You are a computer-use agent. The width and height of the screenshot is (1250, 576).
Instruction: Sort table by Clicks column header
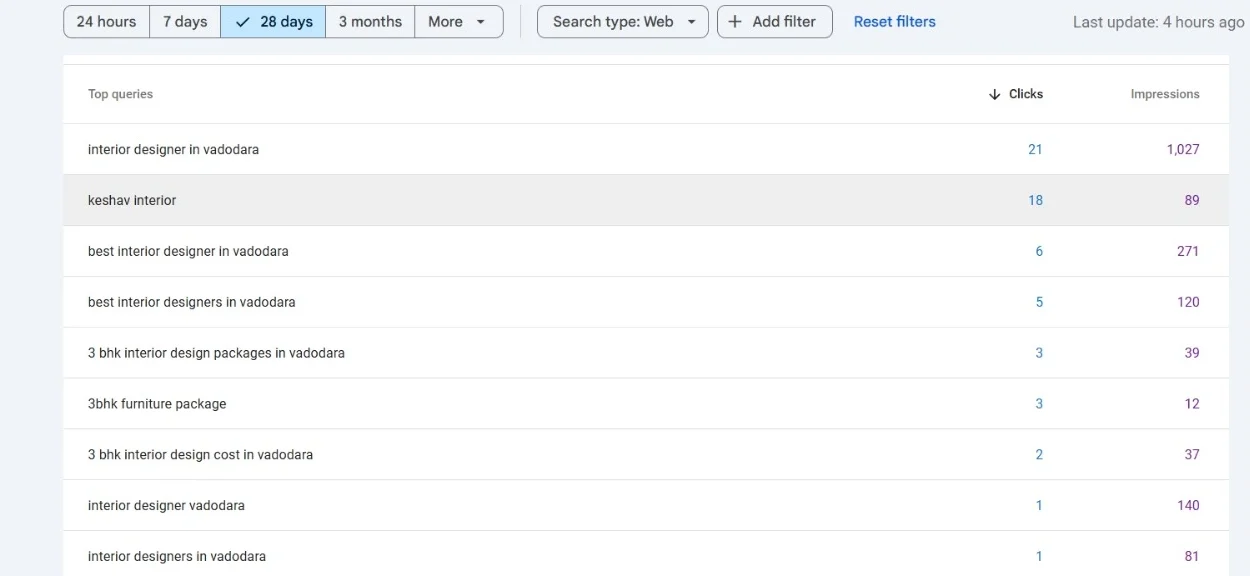tap(1025, 94)
